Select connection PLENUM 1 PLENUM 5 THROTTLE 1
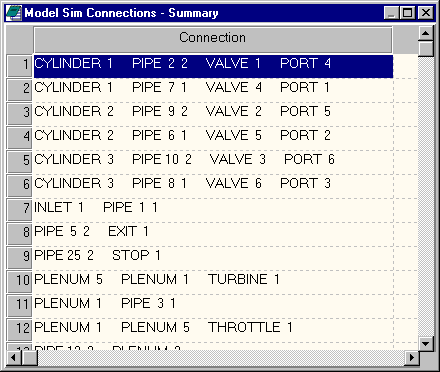 click(213, 330)
